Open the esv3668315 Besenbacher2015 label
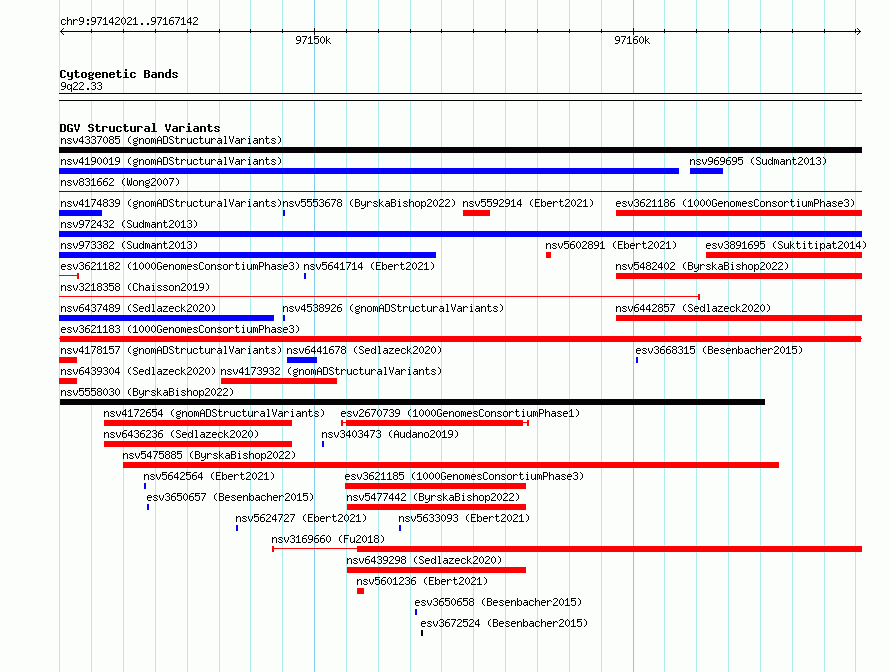Screen dimensions: 890x672 (719, 350)
